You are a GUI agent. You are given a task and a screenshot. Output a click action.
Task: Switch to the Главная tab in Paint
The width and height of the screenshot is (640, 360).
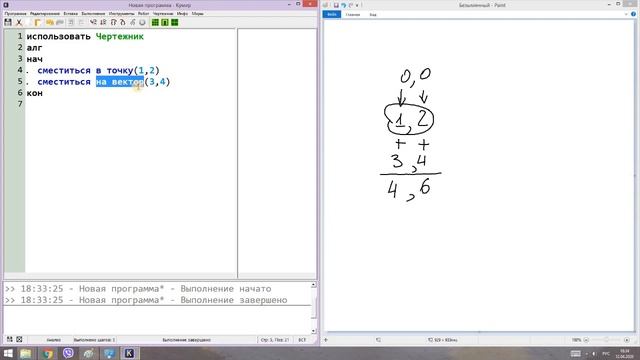click(x=353, y=14)
